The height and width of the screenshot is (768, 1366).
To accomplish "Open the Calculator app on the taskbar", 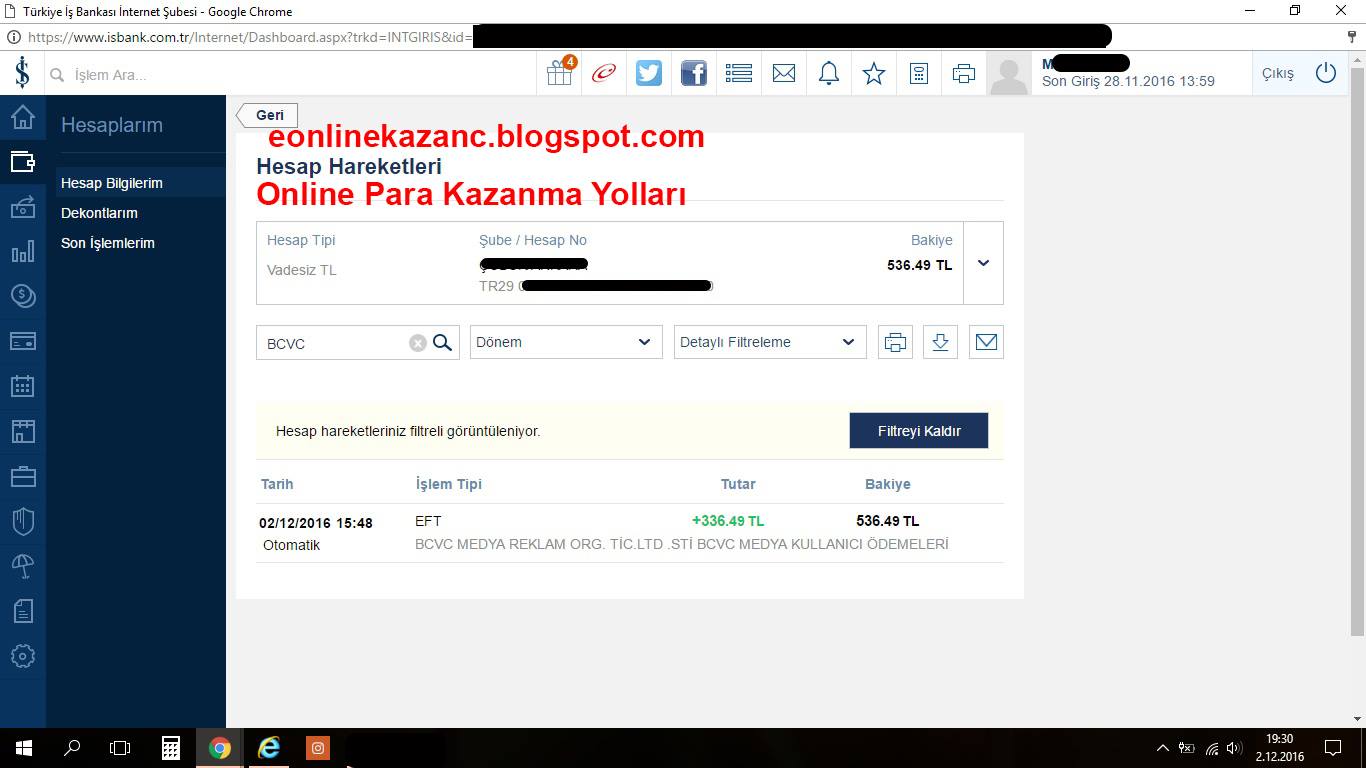I will pos(171,748).
